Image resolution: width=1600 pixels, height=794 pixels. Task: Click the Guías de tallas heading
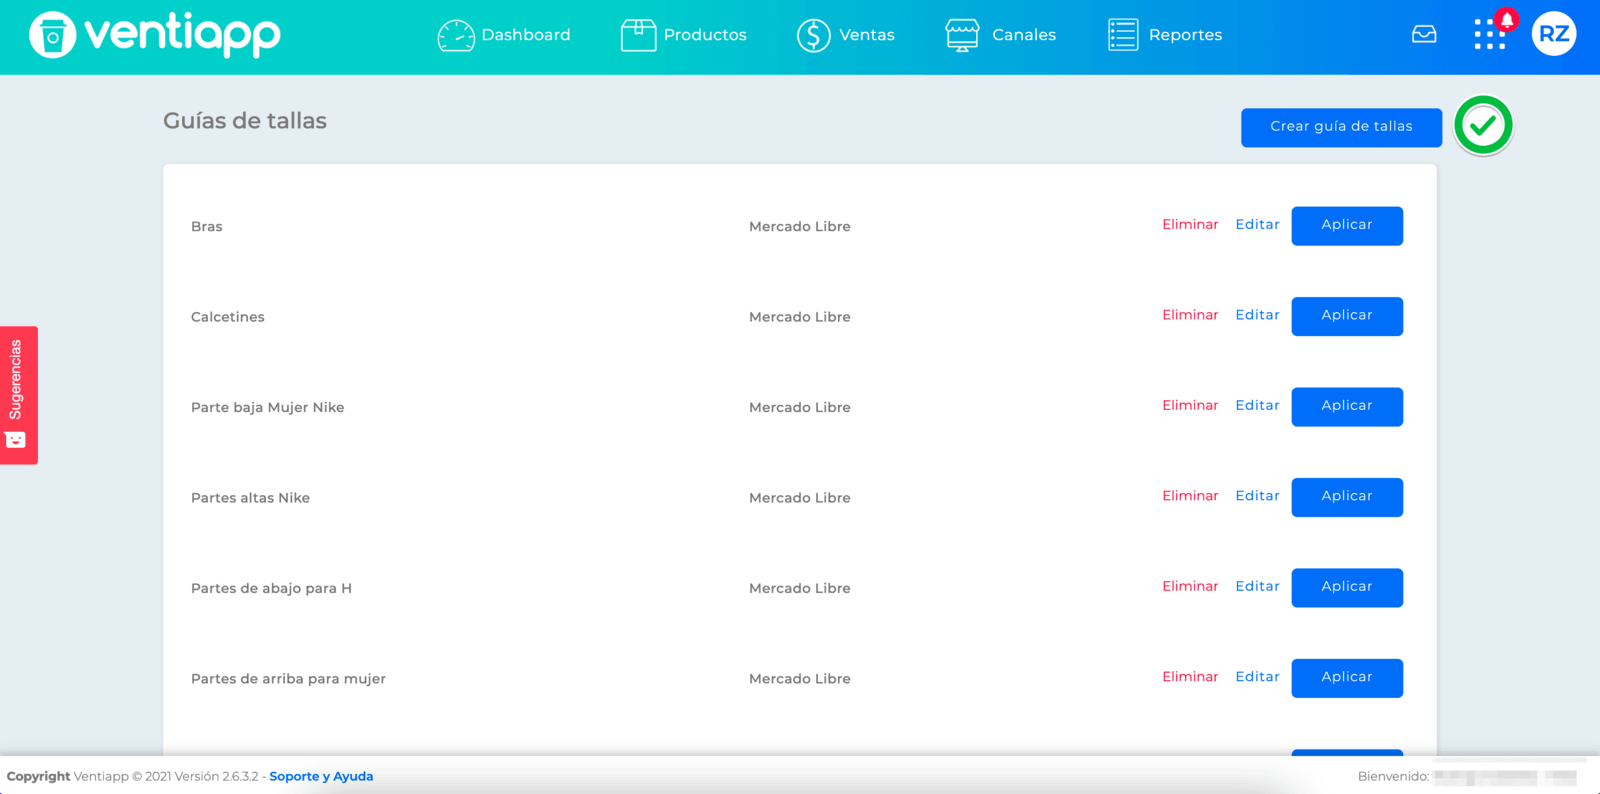pos(245,121)
